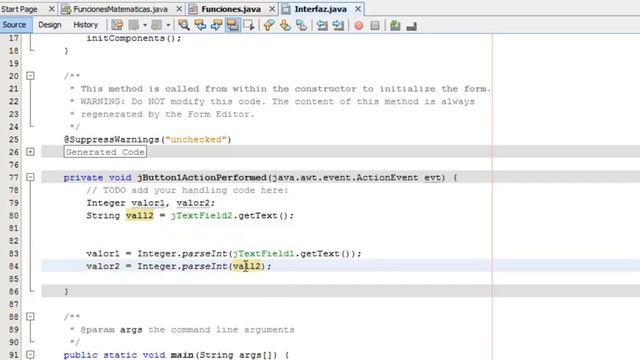Go to previous occurrence icon

coord(200,25)
